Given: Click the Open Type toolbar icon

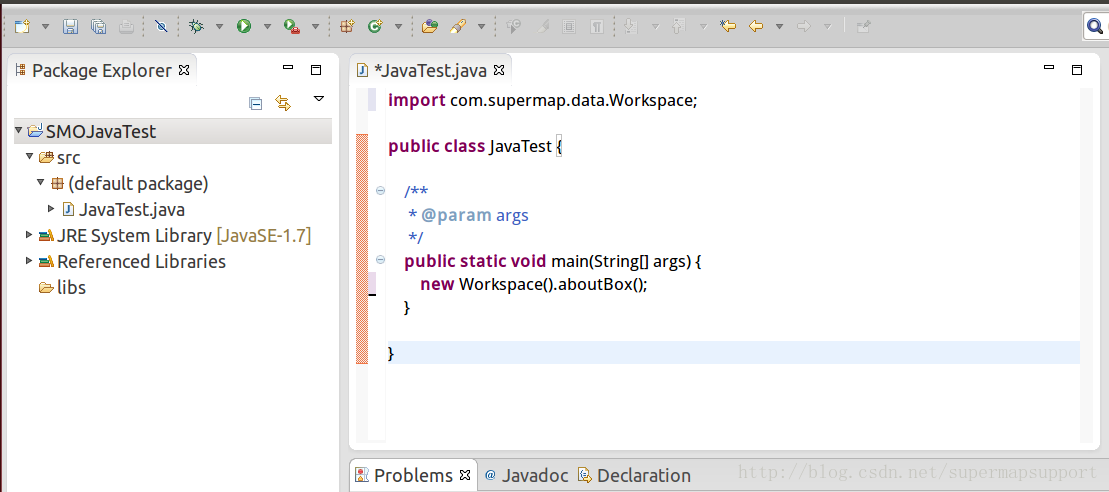Looking at the screenshot, I should 429,27.
